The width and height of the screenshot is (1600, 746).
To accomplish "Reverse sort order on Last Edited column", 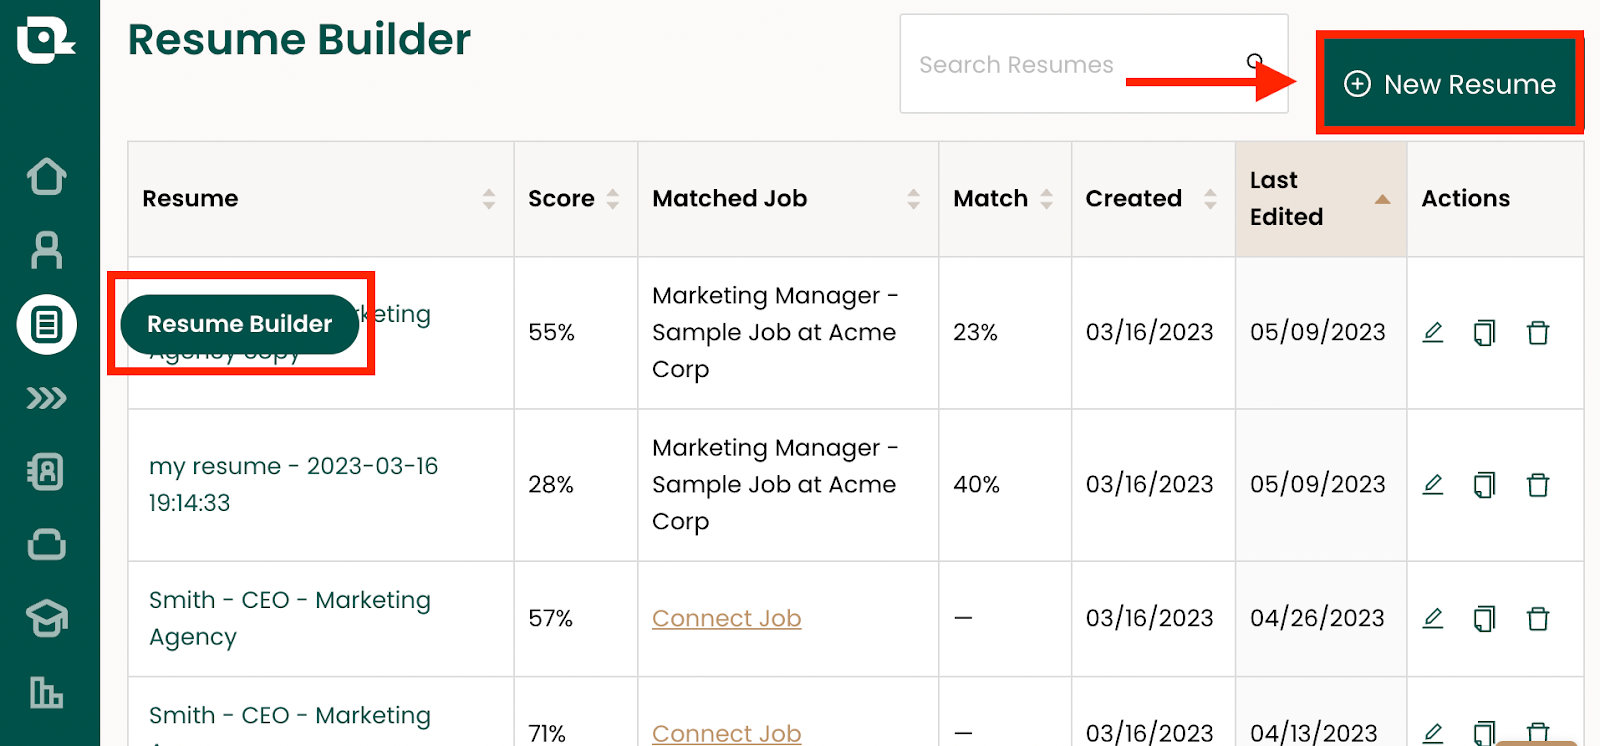I will (x=1380, y=198).
